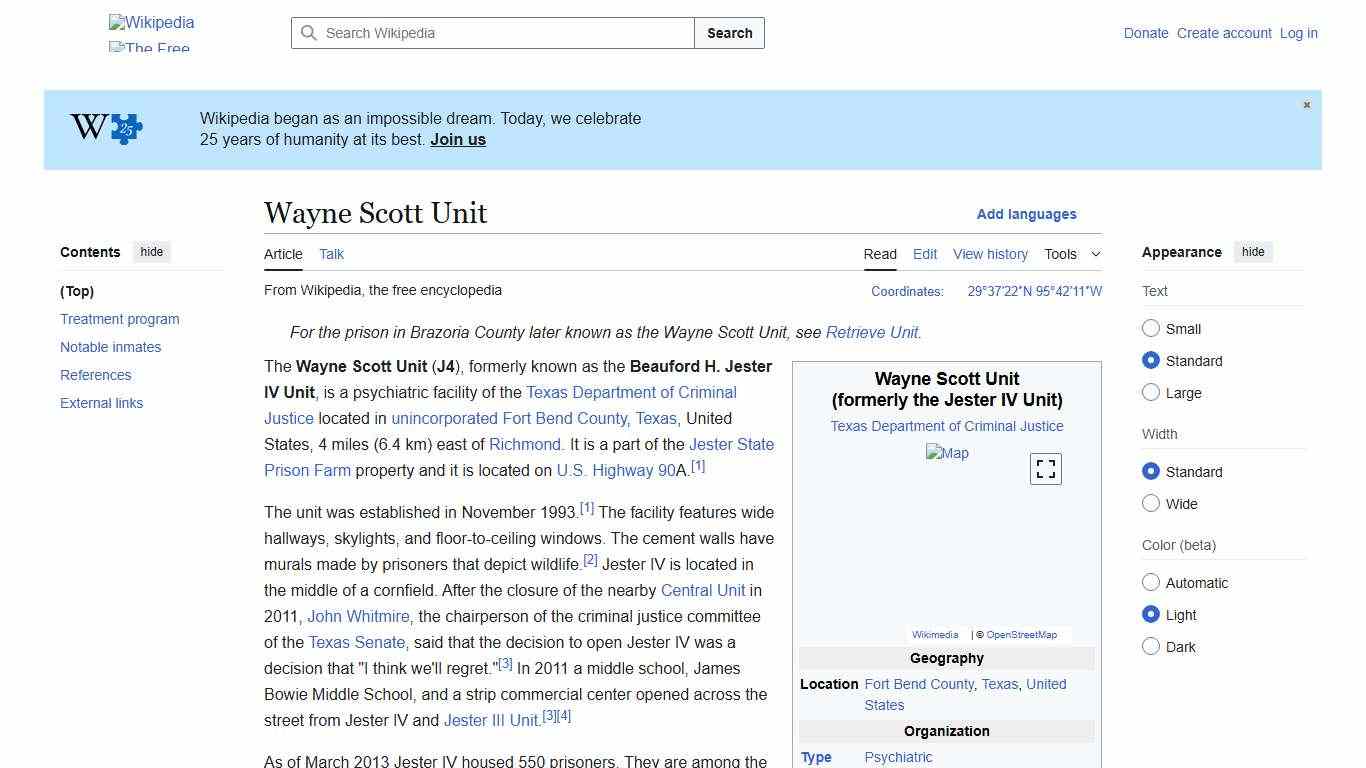Select the Automatic color option
Viewport: 1366px width, 768px height.
pos(1151,582)
